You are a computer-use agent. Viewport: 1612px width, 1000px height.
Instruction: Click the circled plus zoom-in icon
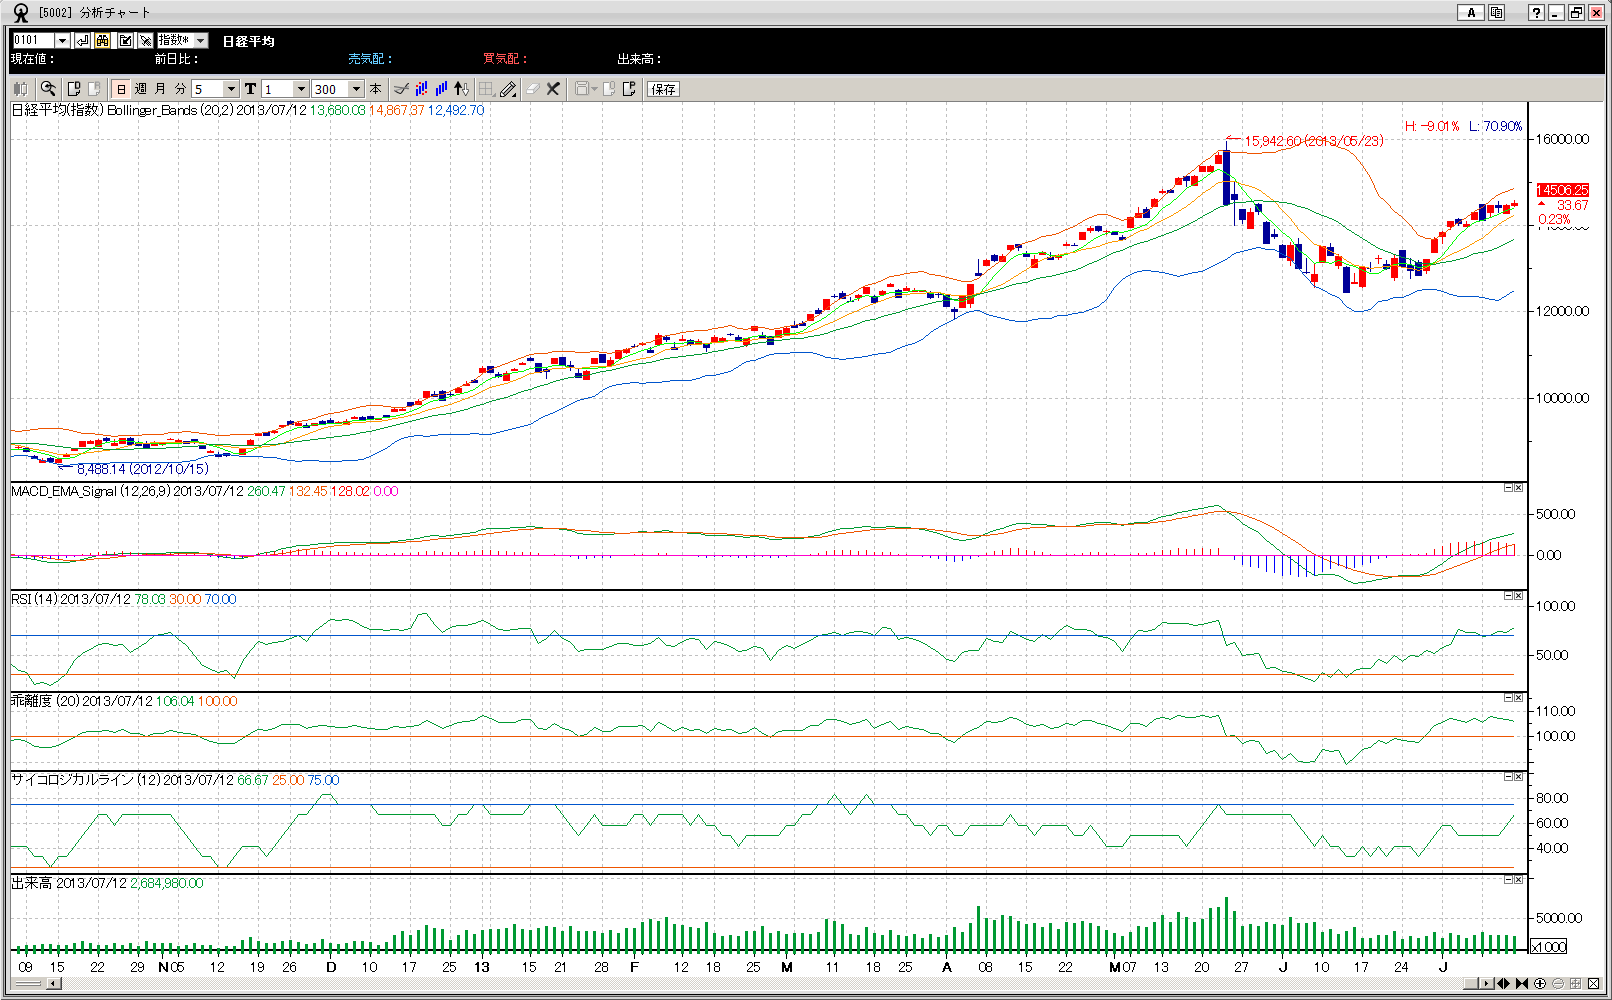[1540, 984]
